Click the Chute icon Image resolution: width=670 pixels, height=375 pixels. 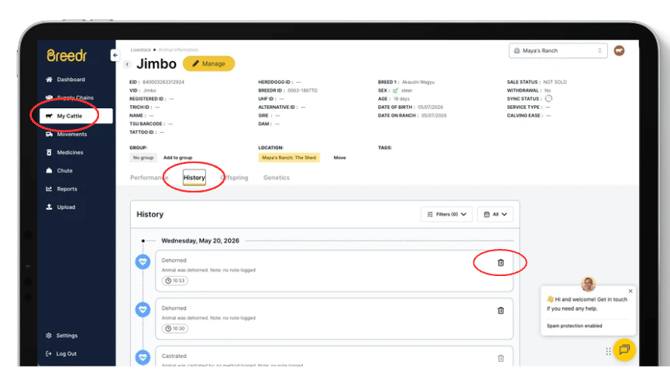(49, 170)
